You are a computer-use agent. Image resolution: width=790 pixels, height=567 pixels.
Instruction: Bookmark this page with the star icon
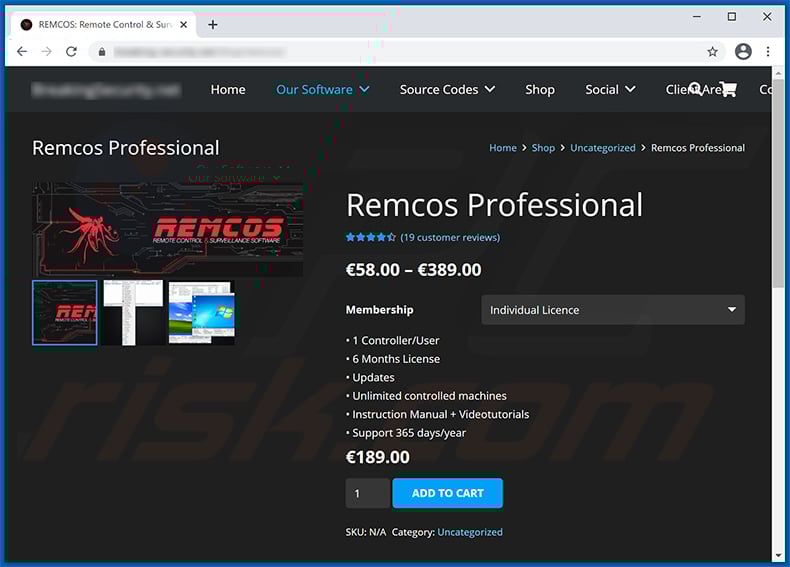(x=712, y=51)
